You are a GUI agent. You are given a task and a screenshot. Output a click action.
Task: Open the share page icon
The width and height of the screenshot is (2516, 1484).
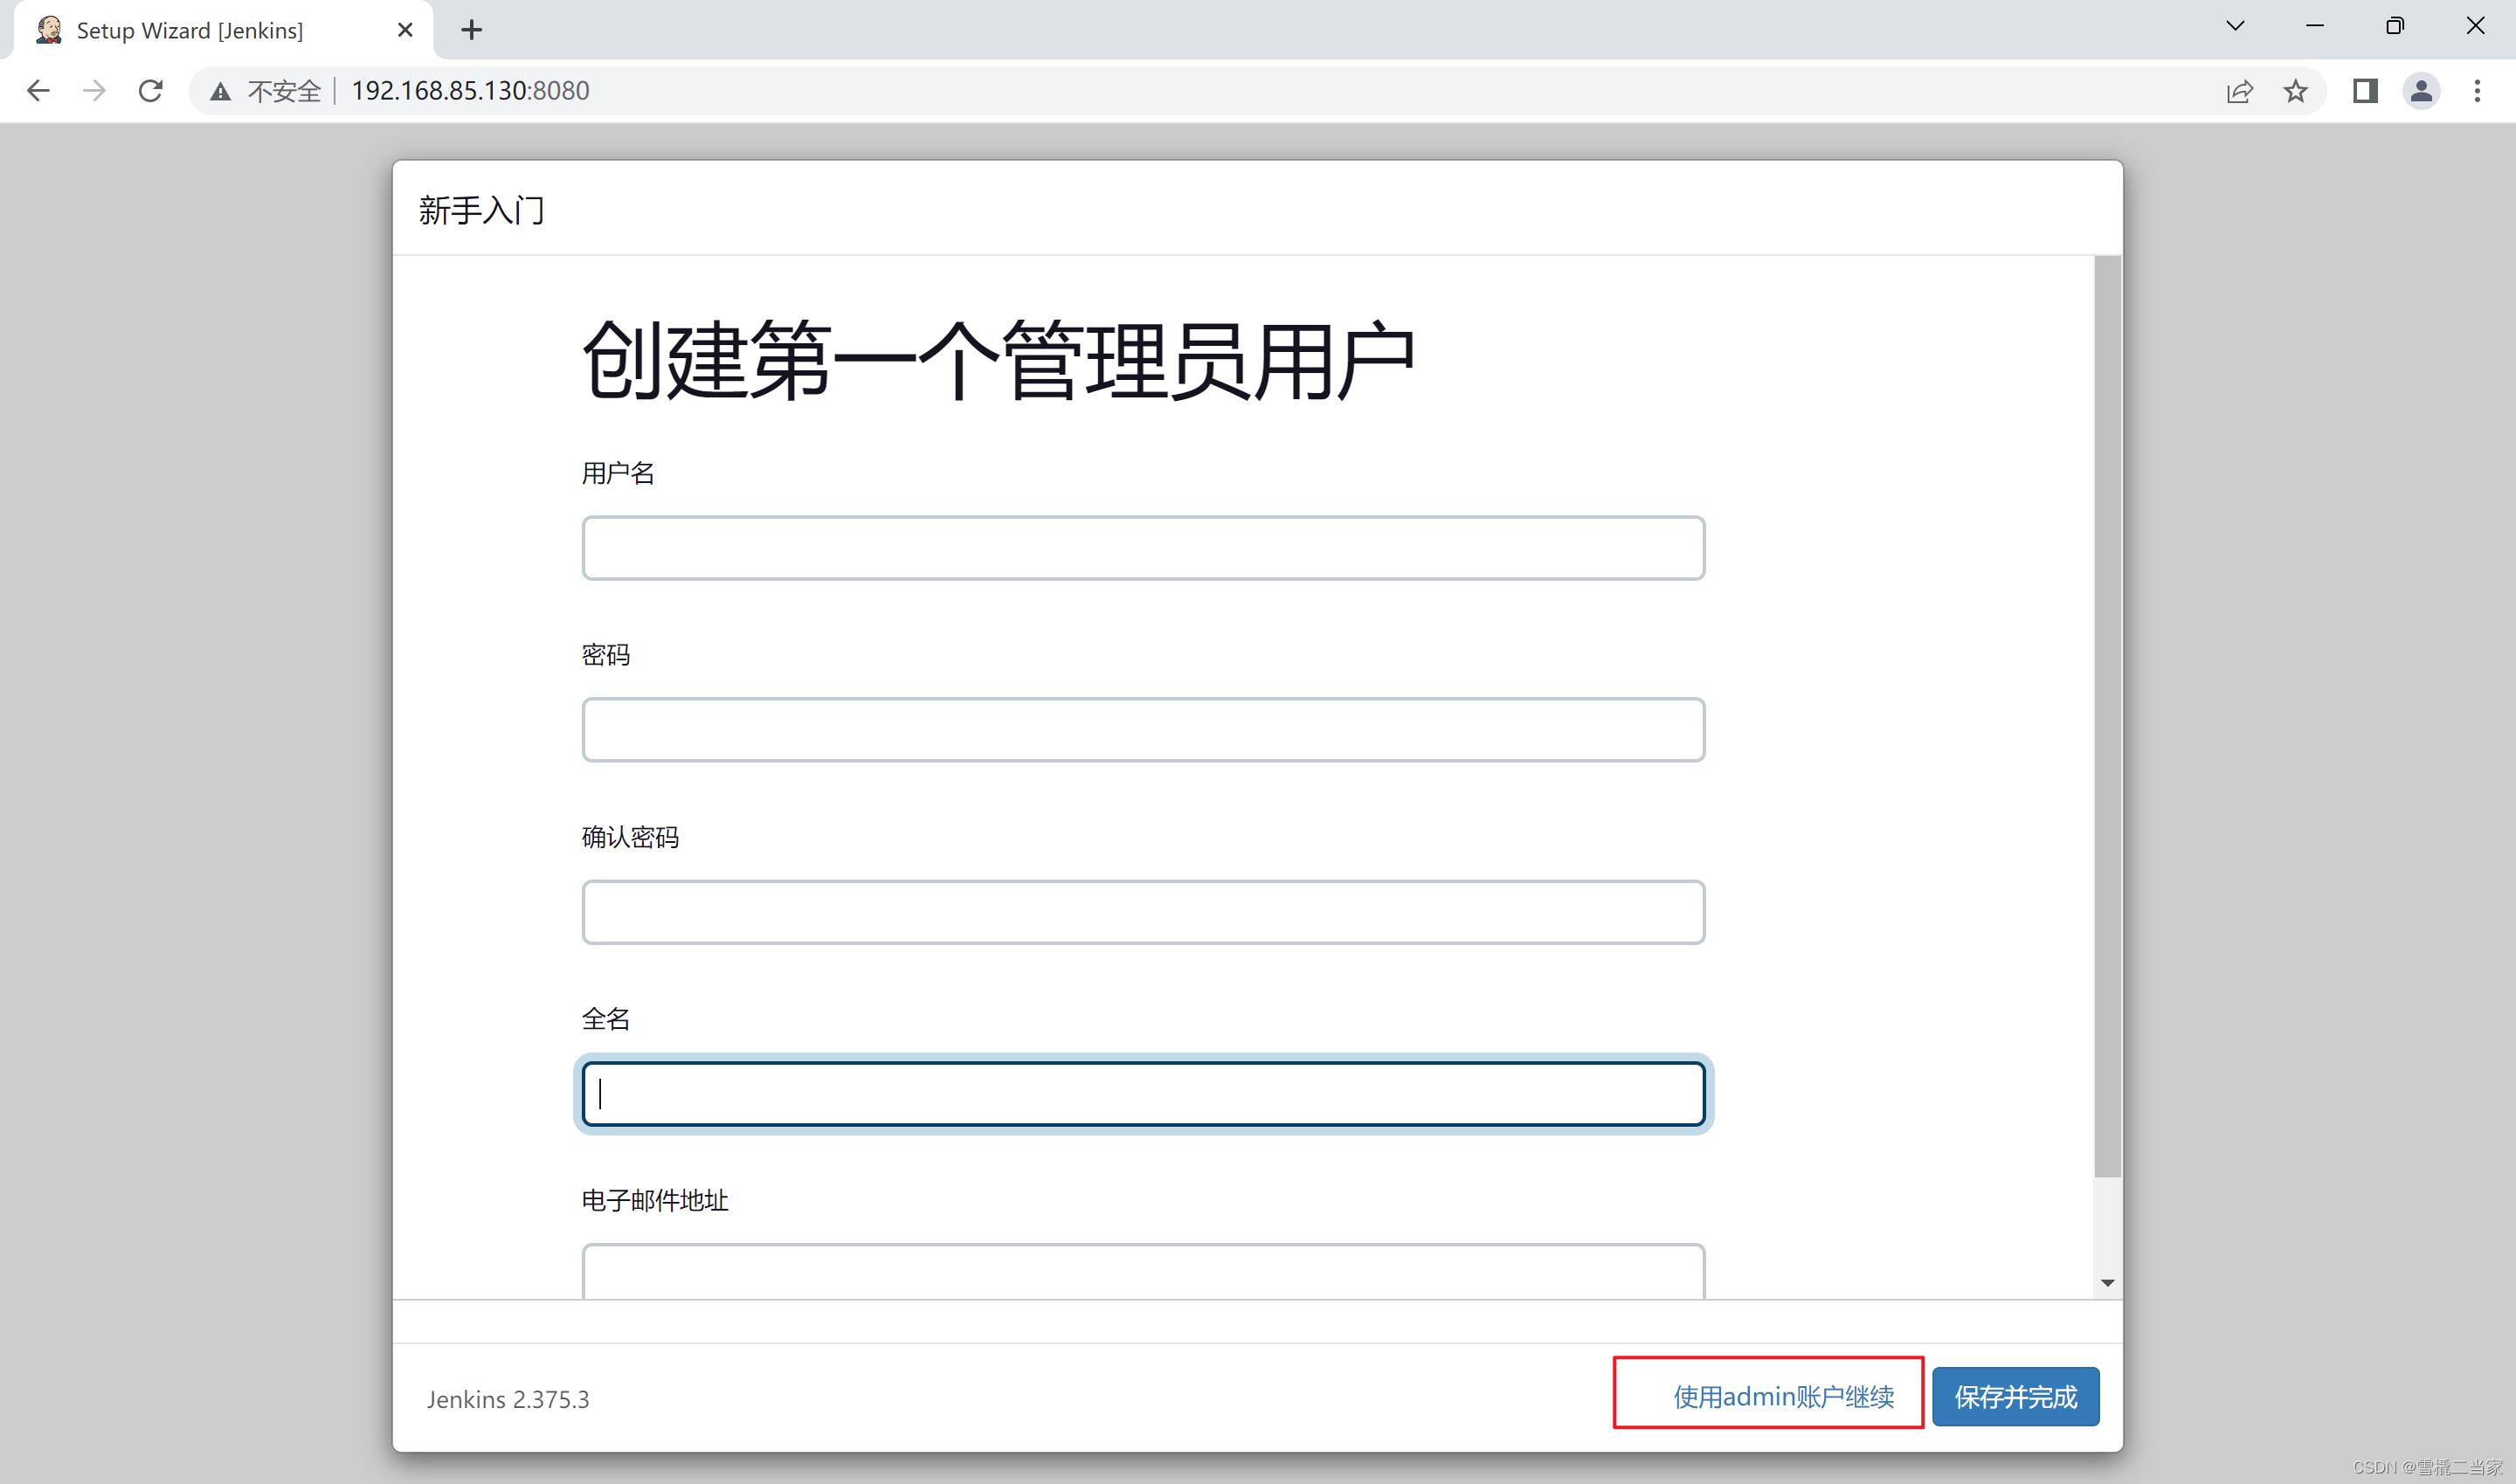[x=2239, y=92]
